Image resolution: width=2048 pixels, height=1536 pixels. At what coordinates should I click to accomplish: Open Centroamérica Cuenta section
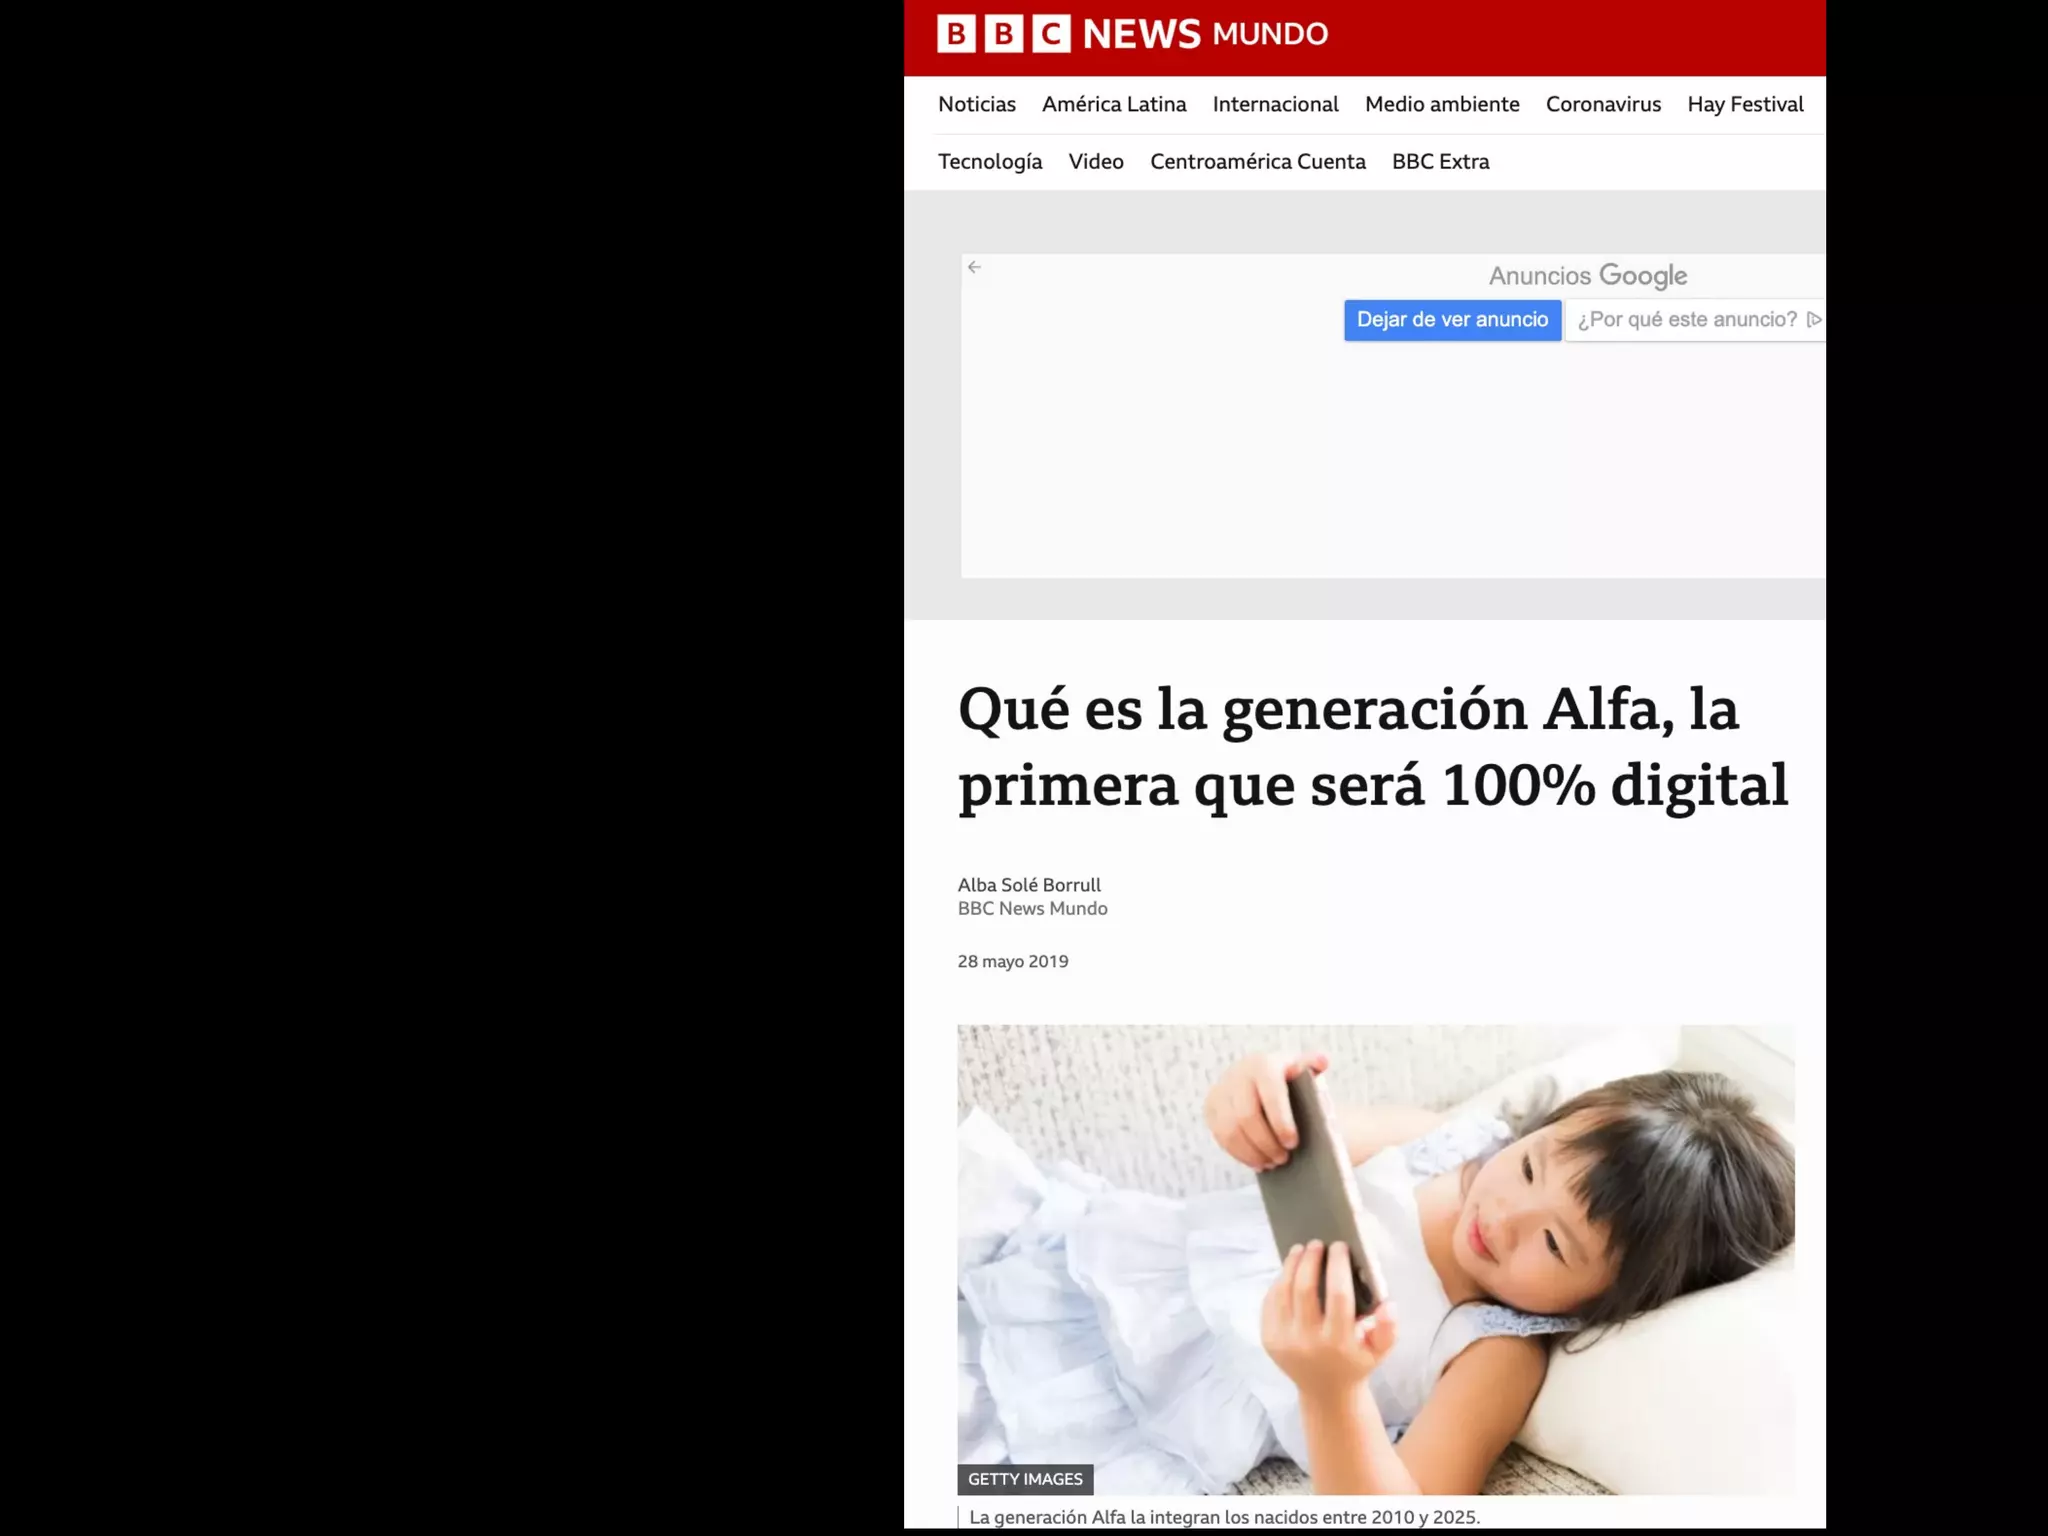click(1257, 162)
